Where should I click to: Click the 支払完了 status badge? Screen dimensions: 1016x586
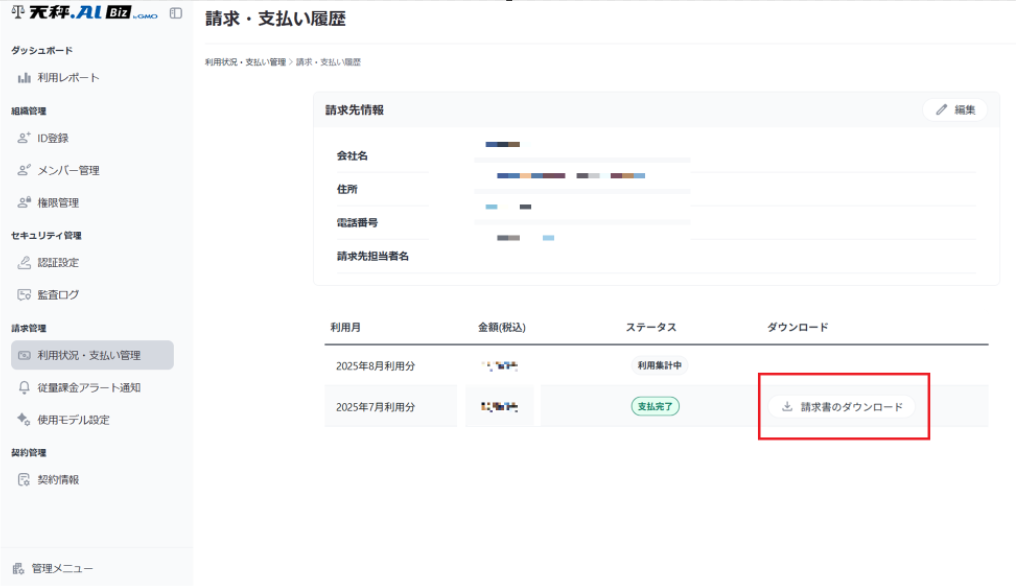click(x=655, y=407)
